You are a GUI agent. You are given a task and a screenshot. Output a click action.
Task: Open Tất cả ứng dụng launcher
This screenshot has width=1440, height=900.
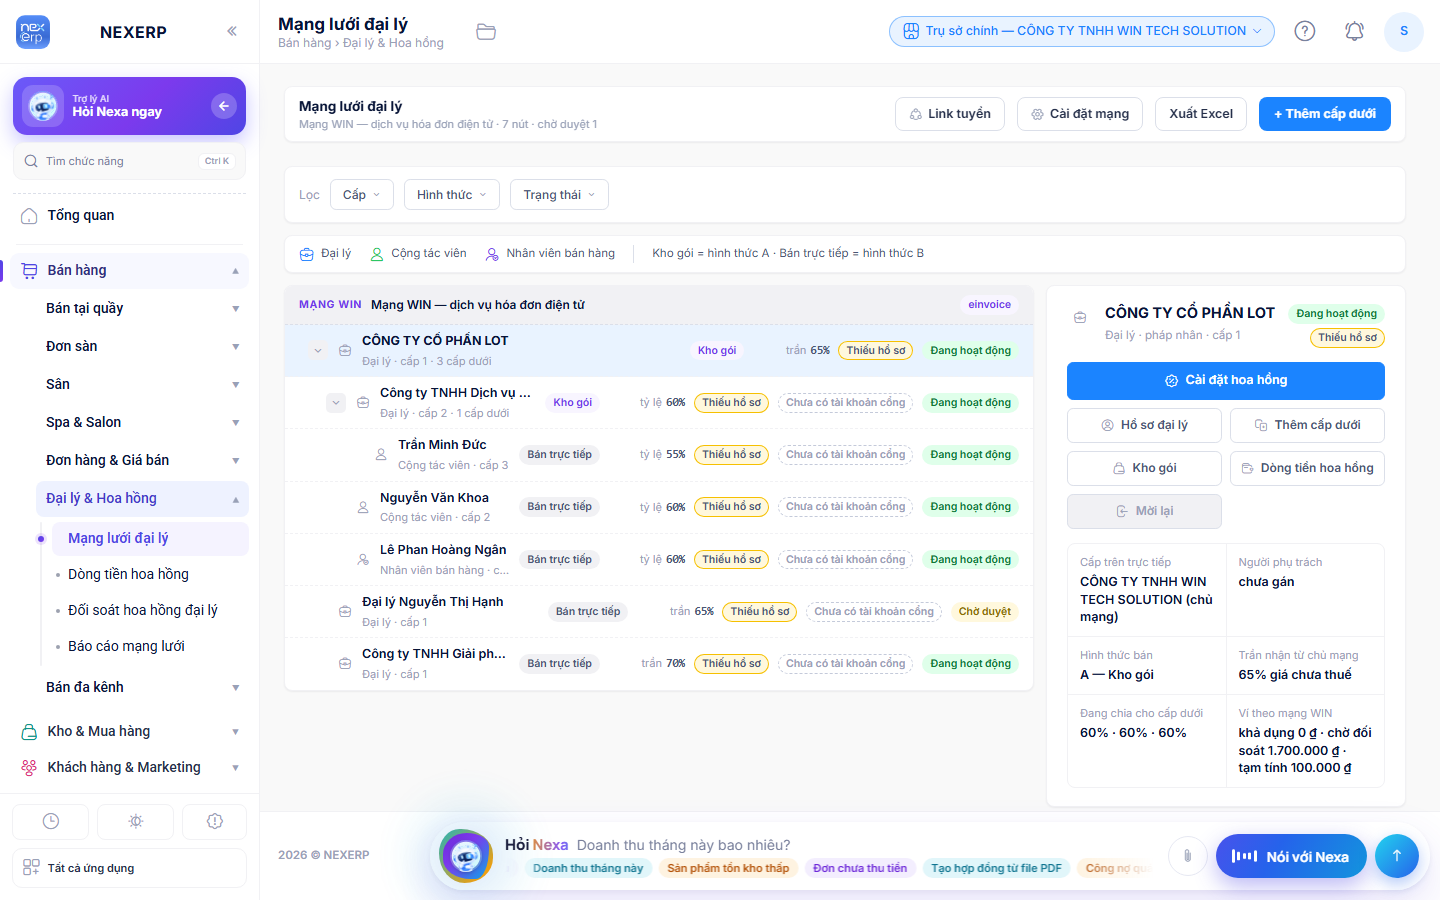[130, 868]
